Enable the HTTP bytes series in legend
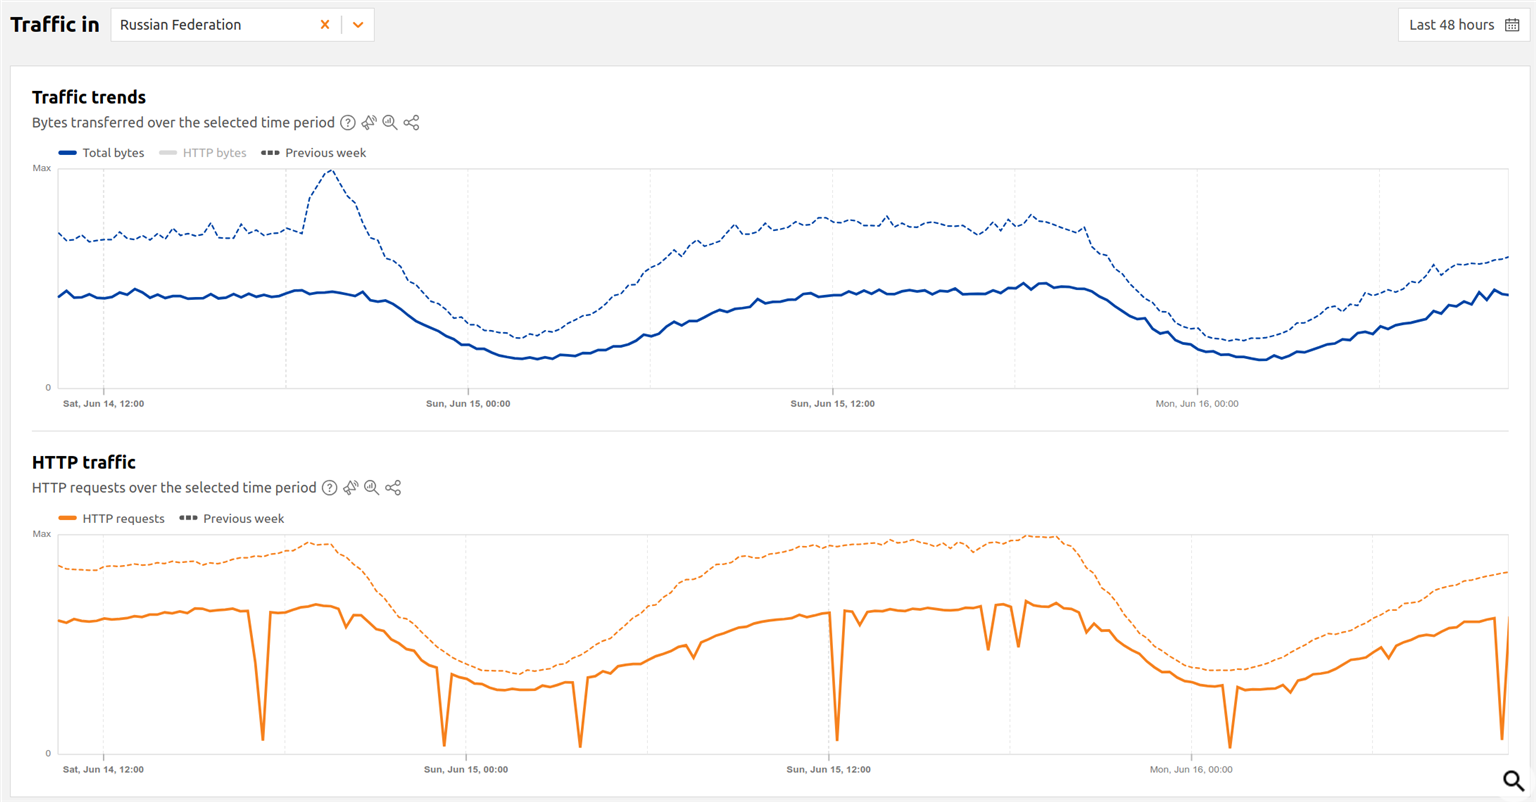The image size is (1536, 802). [x=203, y=153]
